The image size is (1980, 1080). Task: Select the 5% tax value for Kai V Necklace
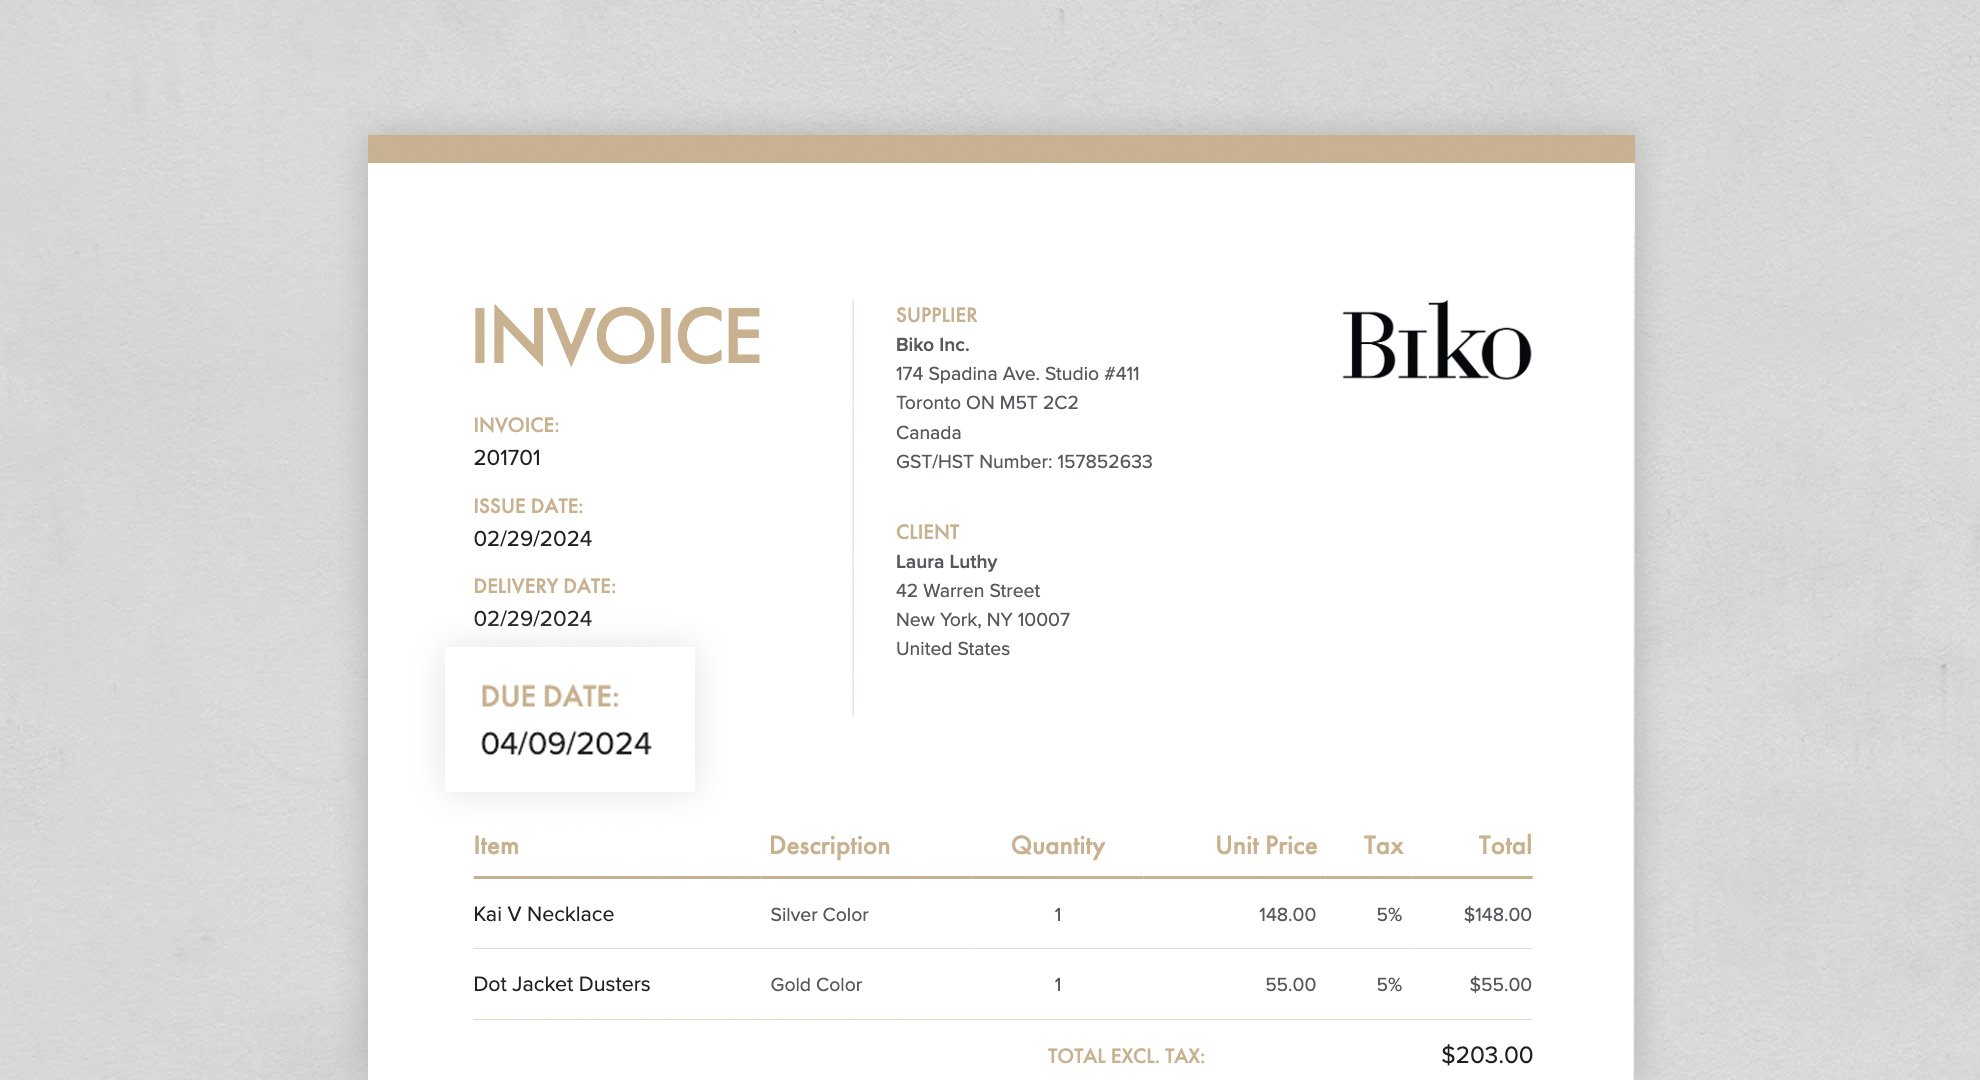pyautogui.click(x=1389, y=913)
